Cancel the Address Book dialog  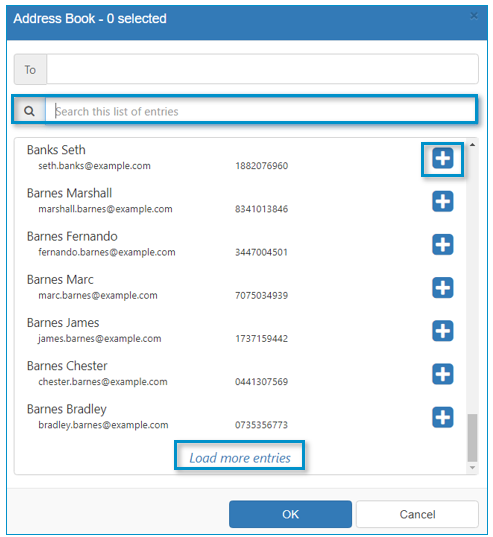417,514
